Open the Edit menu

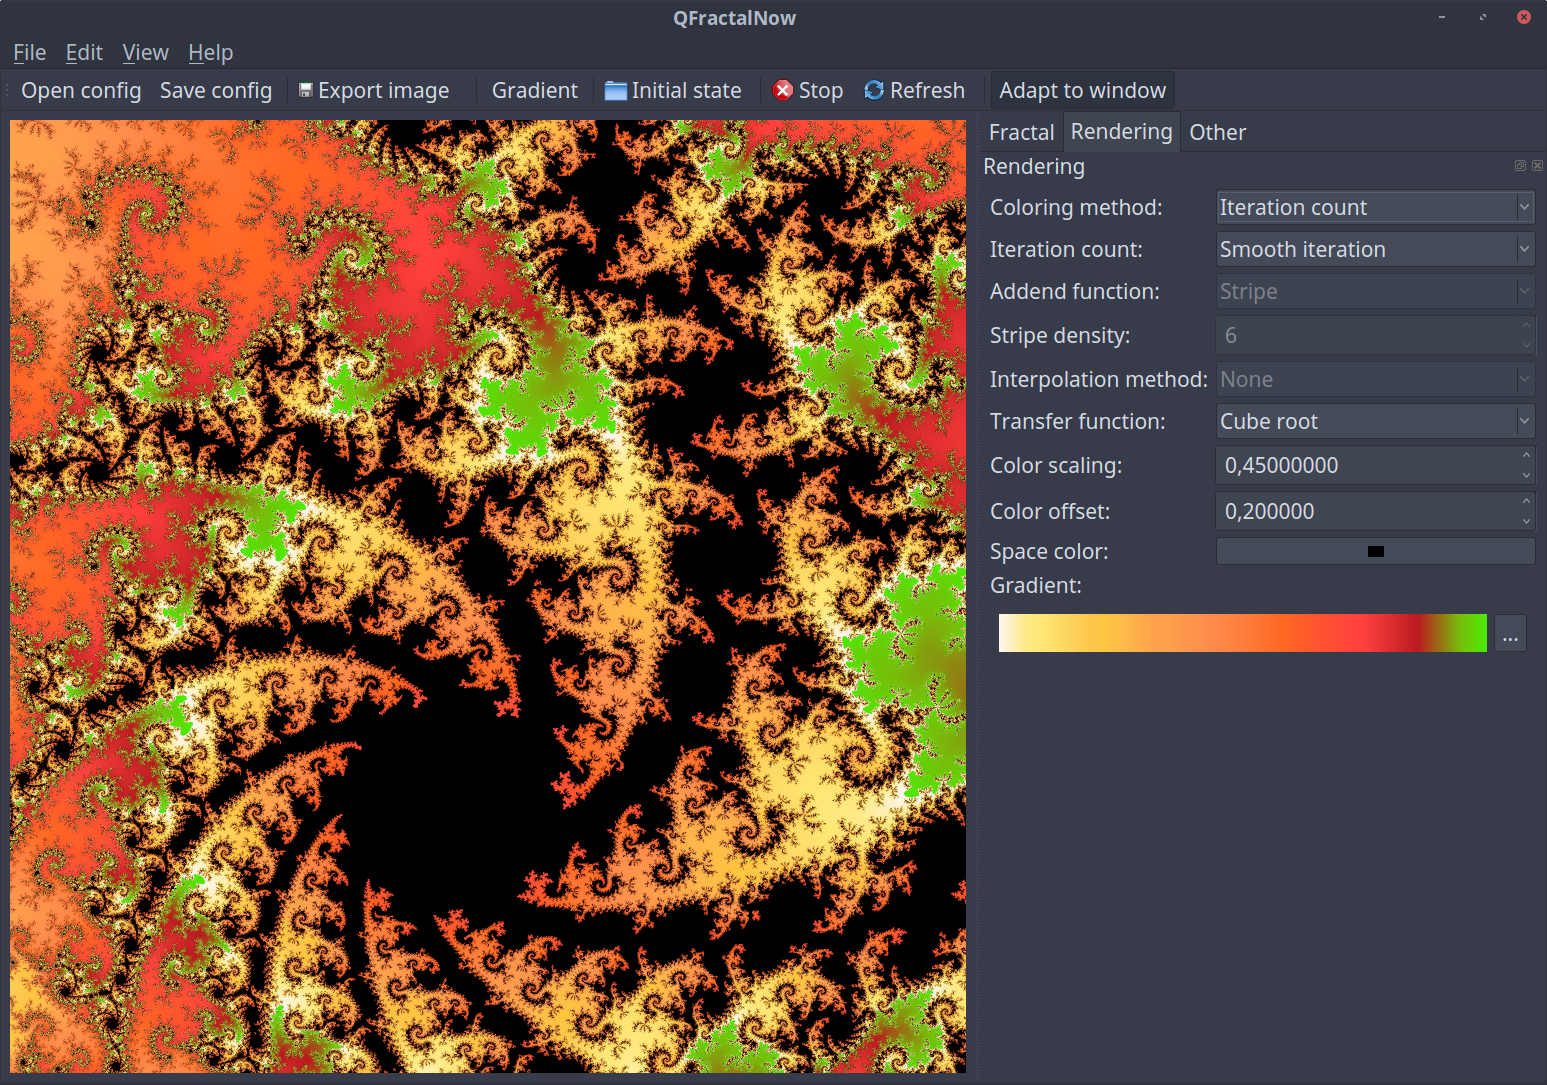coord(84,52)
